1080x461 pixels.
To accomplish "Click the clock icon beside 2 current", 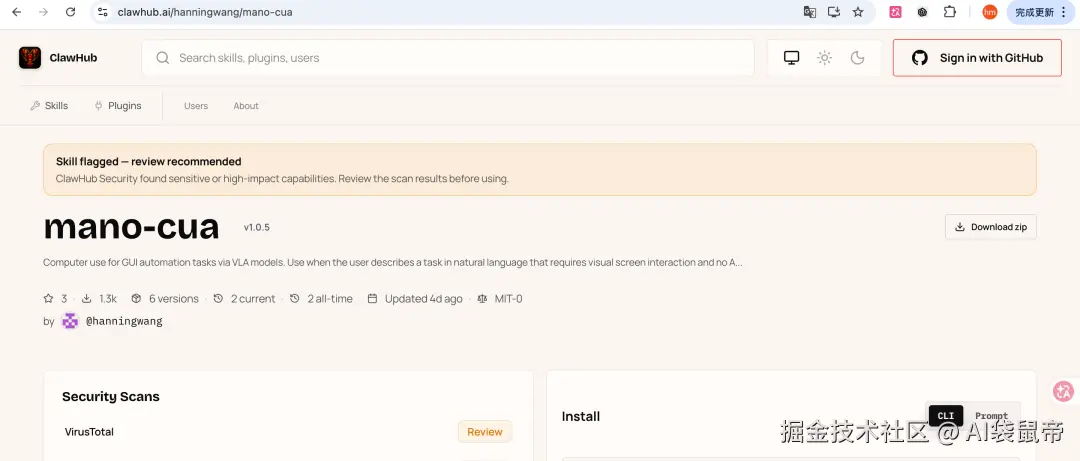I will click(x=218, y=298).
